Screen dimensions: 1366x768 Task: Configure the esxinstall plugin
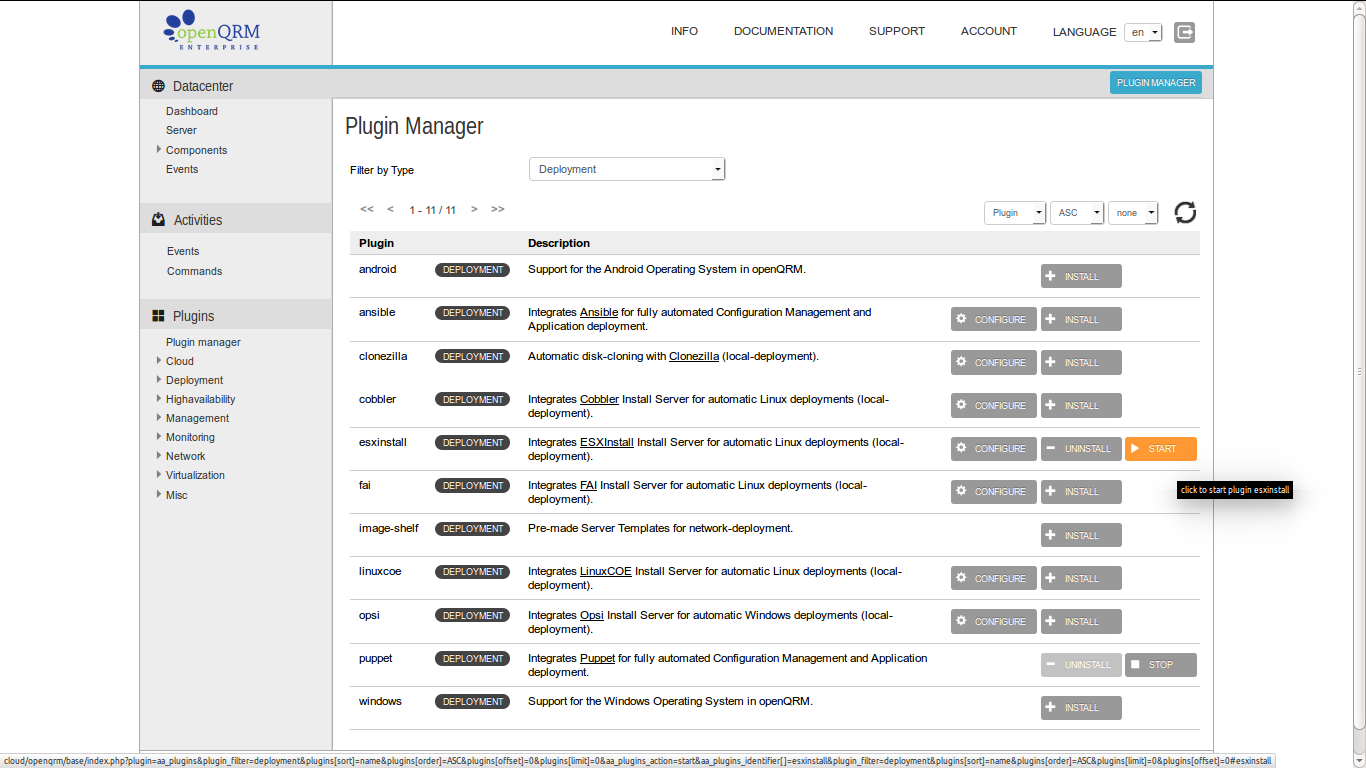[x=994, y=448]
